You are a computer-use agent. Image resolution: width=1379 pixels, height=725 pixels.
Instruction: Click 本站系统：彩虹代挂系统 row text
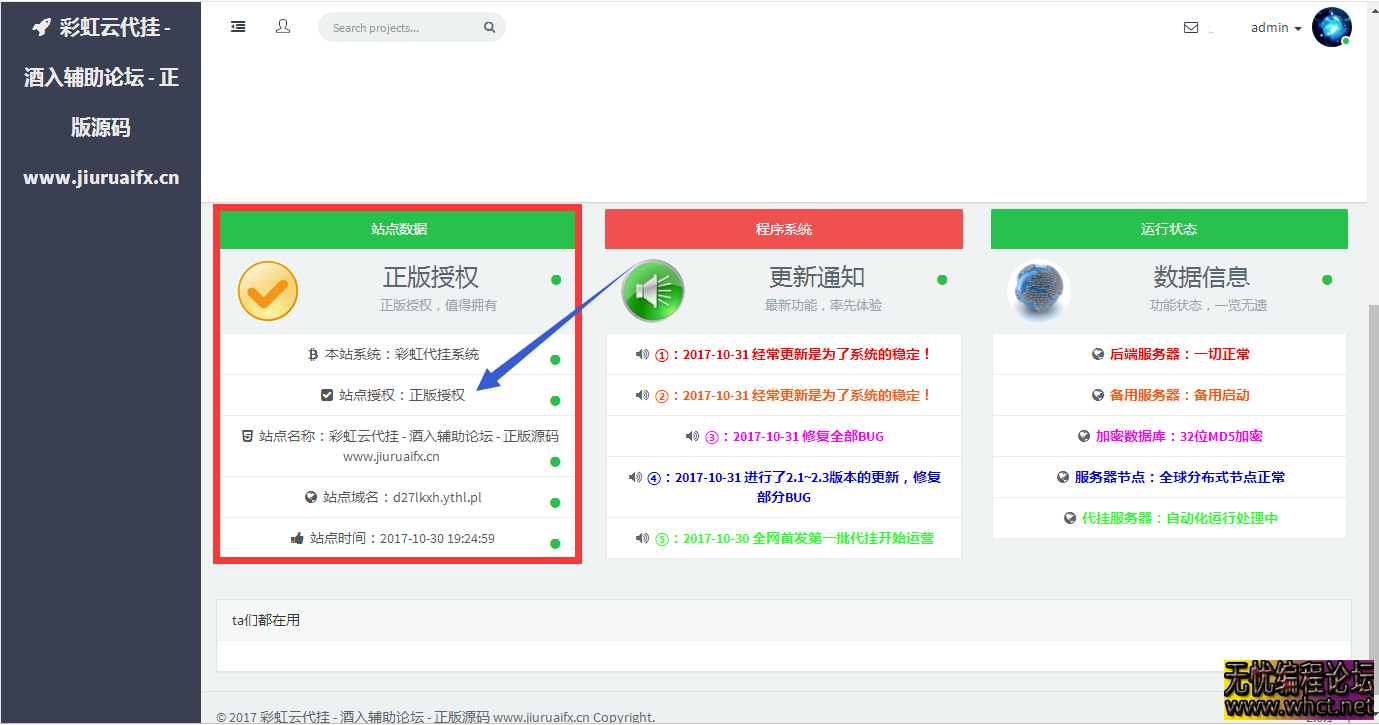(x=402, y=354)
